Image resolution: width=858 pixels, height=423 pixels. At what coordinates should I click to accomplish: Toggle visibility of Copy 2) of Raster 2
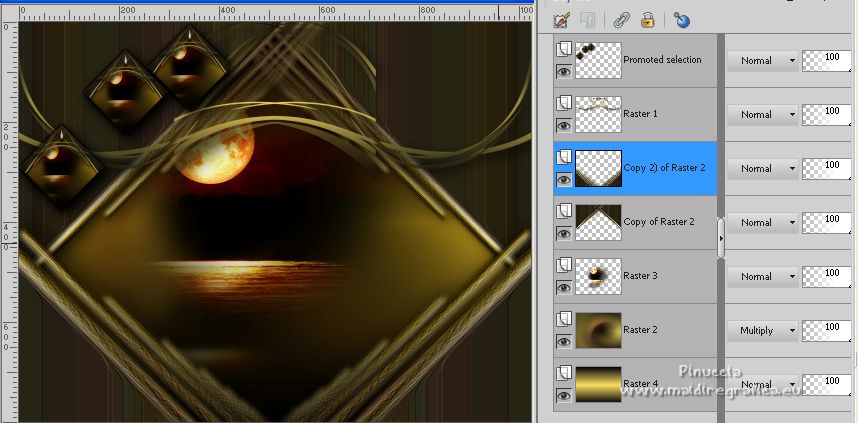click(564, 179)
